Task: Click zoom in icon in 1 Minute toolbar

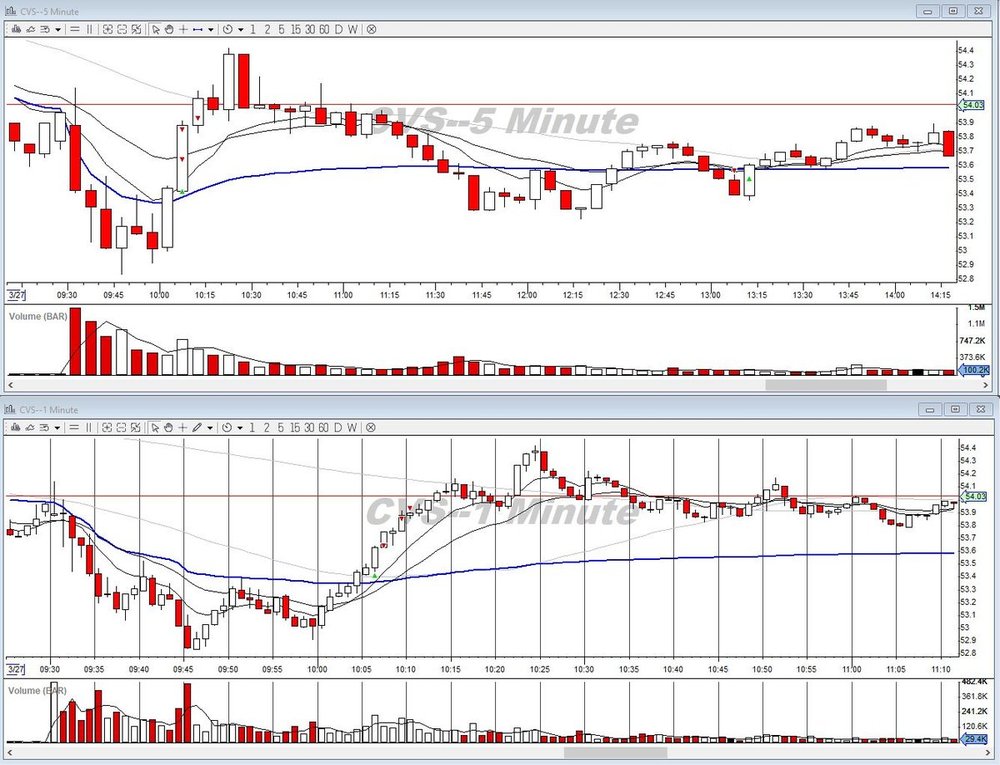Action: pos(107,428)
